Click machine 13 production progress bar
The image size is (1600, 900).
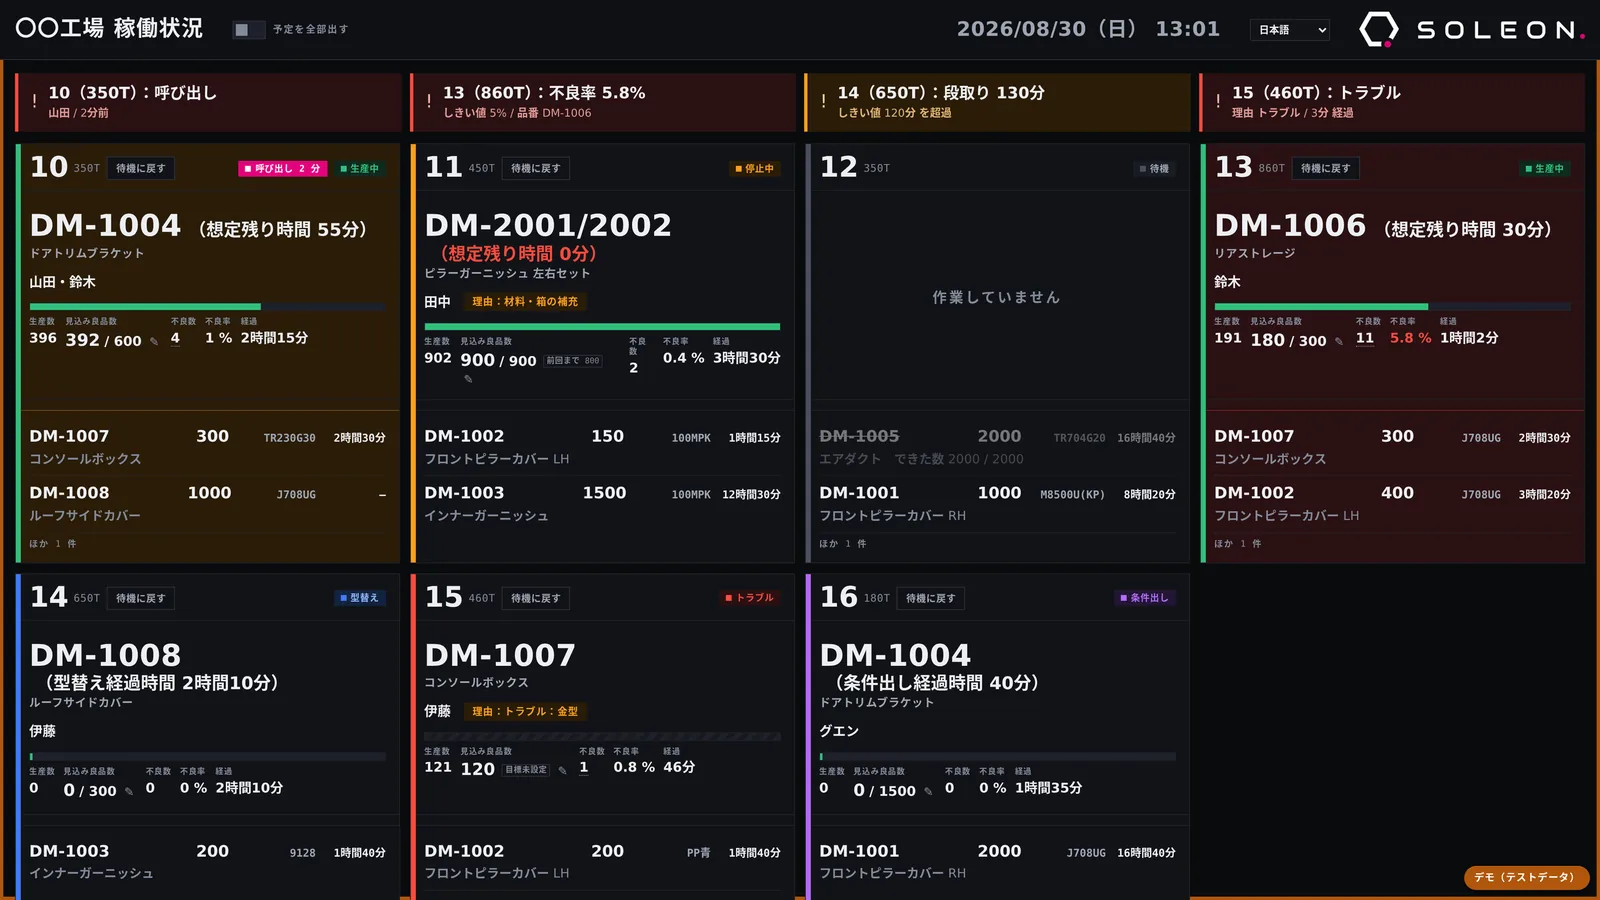coord(1392,307)
